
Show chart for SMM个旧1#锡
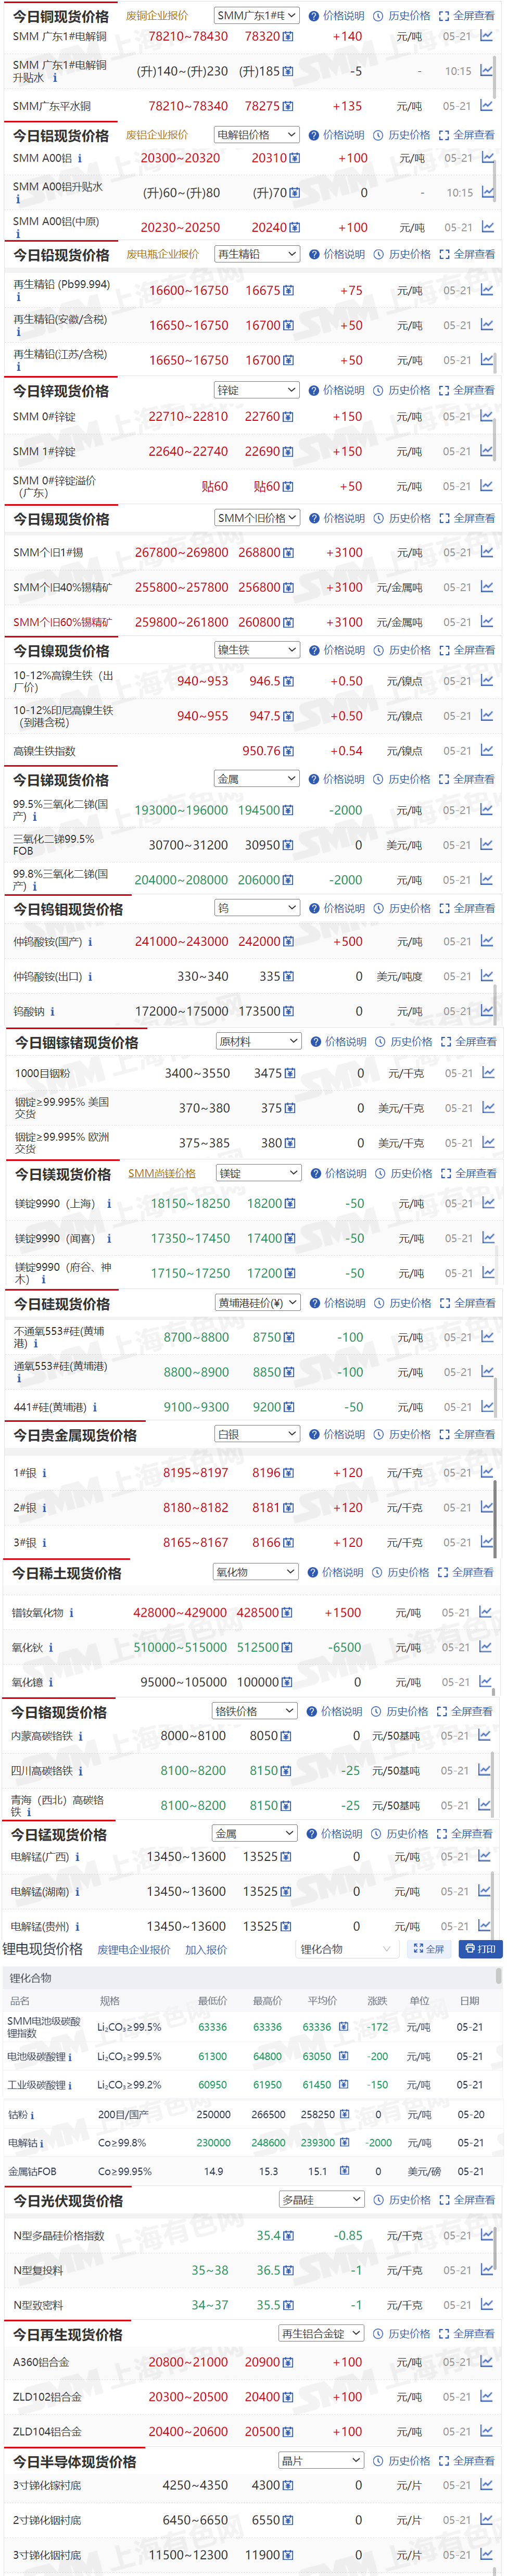coord(486,552)
